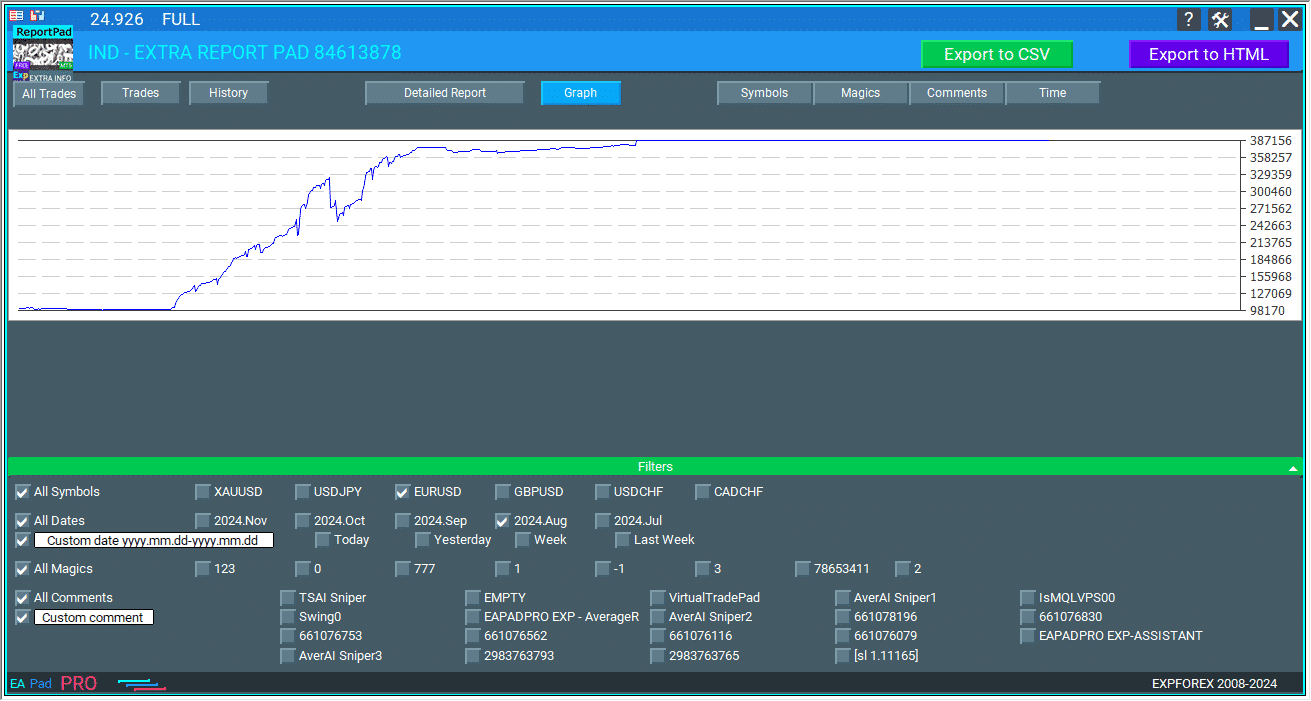Viewport: 1311px width, 701px height.
Task: Click the save disk icon in title bar
Action: click(x=37, y=16)
